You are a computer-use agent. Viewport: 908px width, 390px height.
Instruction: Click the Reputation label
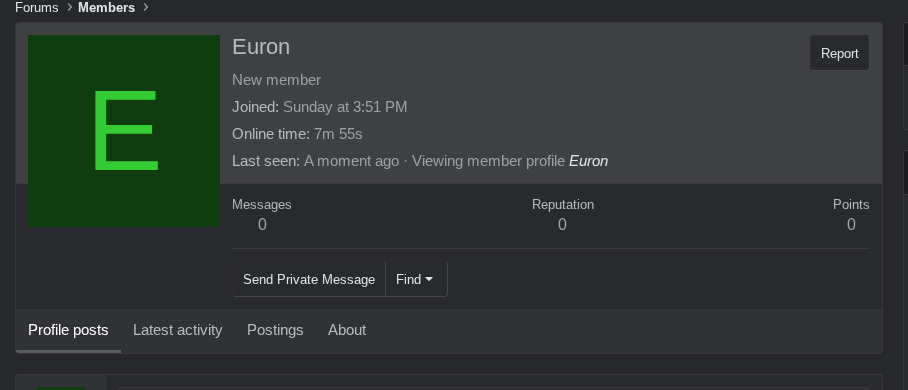[563, 205]
